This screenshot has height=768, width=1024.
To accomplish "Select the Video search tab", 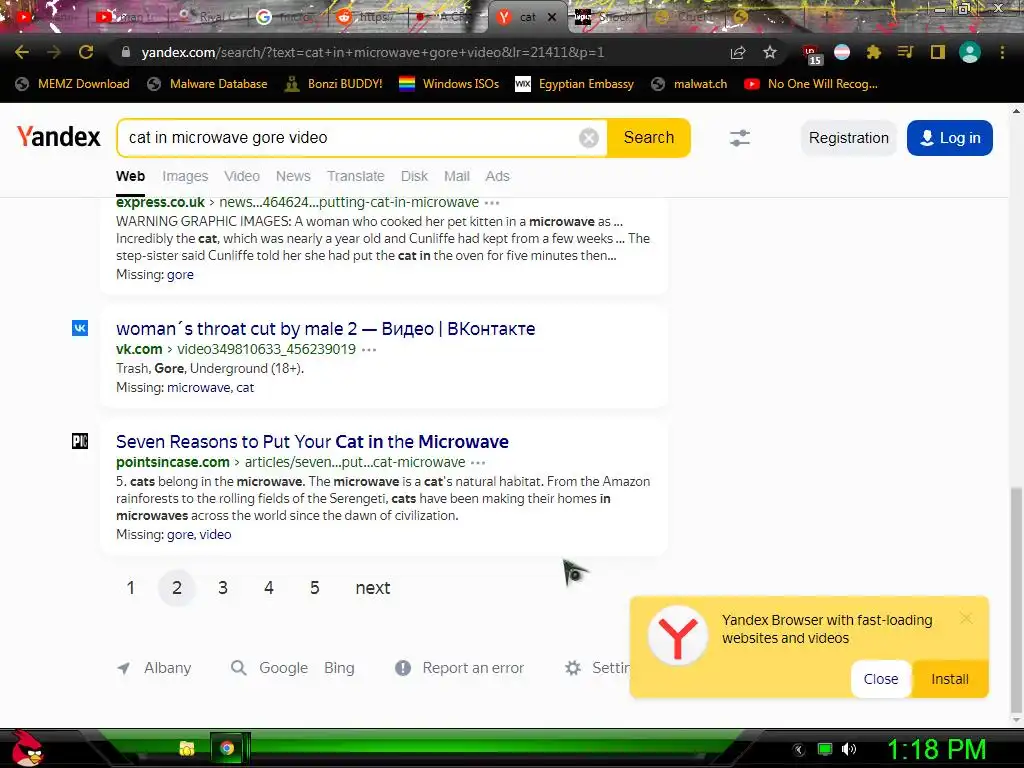I will click(x=242, y=176).
